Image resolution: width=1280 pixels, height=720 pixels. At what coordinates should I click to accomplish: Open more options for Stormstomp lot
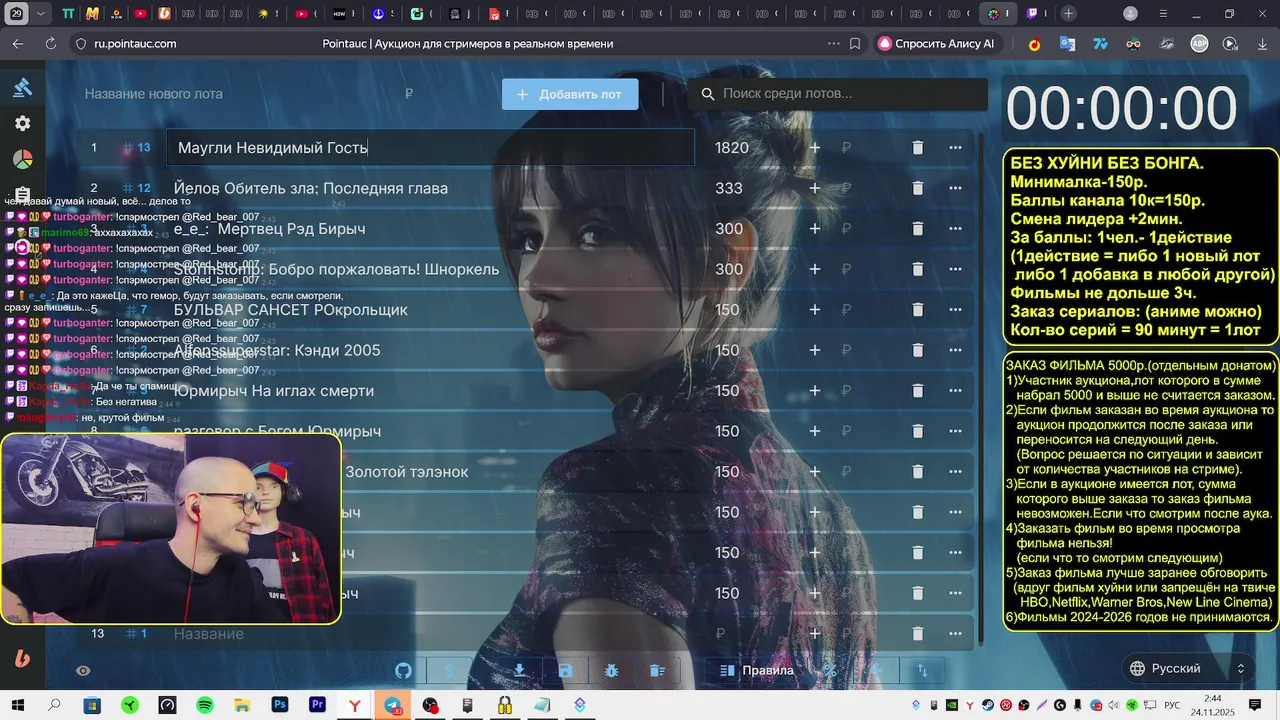pyautogui.click(x=955, y=269)
